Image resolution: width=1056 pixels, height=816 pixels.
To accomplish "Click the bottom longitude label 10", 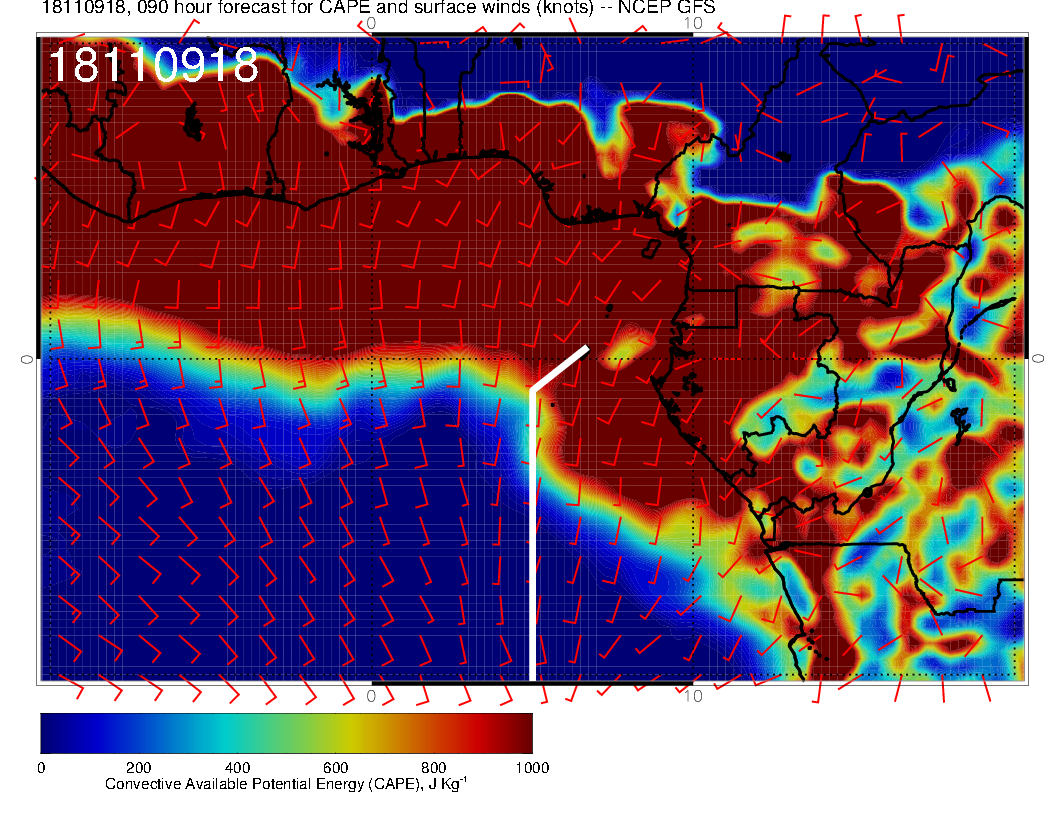I will point(695,695).
